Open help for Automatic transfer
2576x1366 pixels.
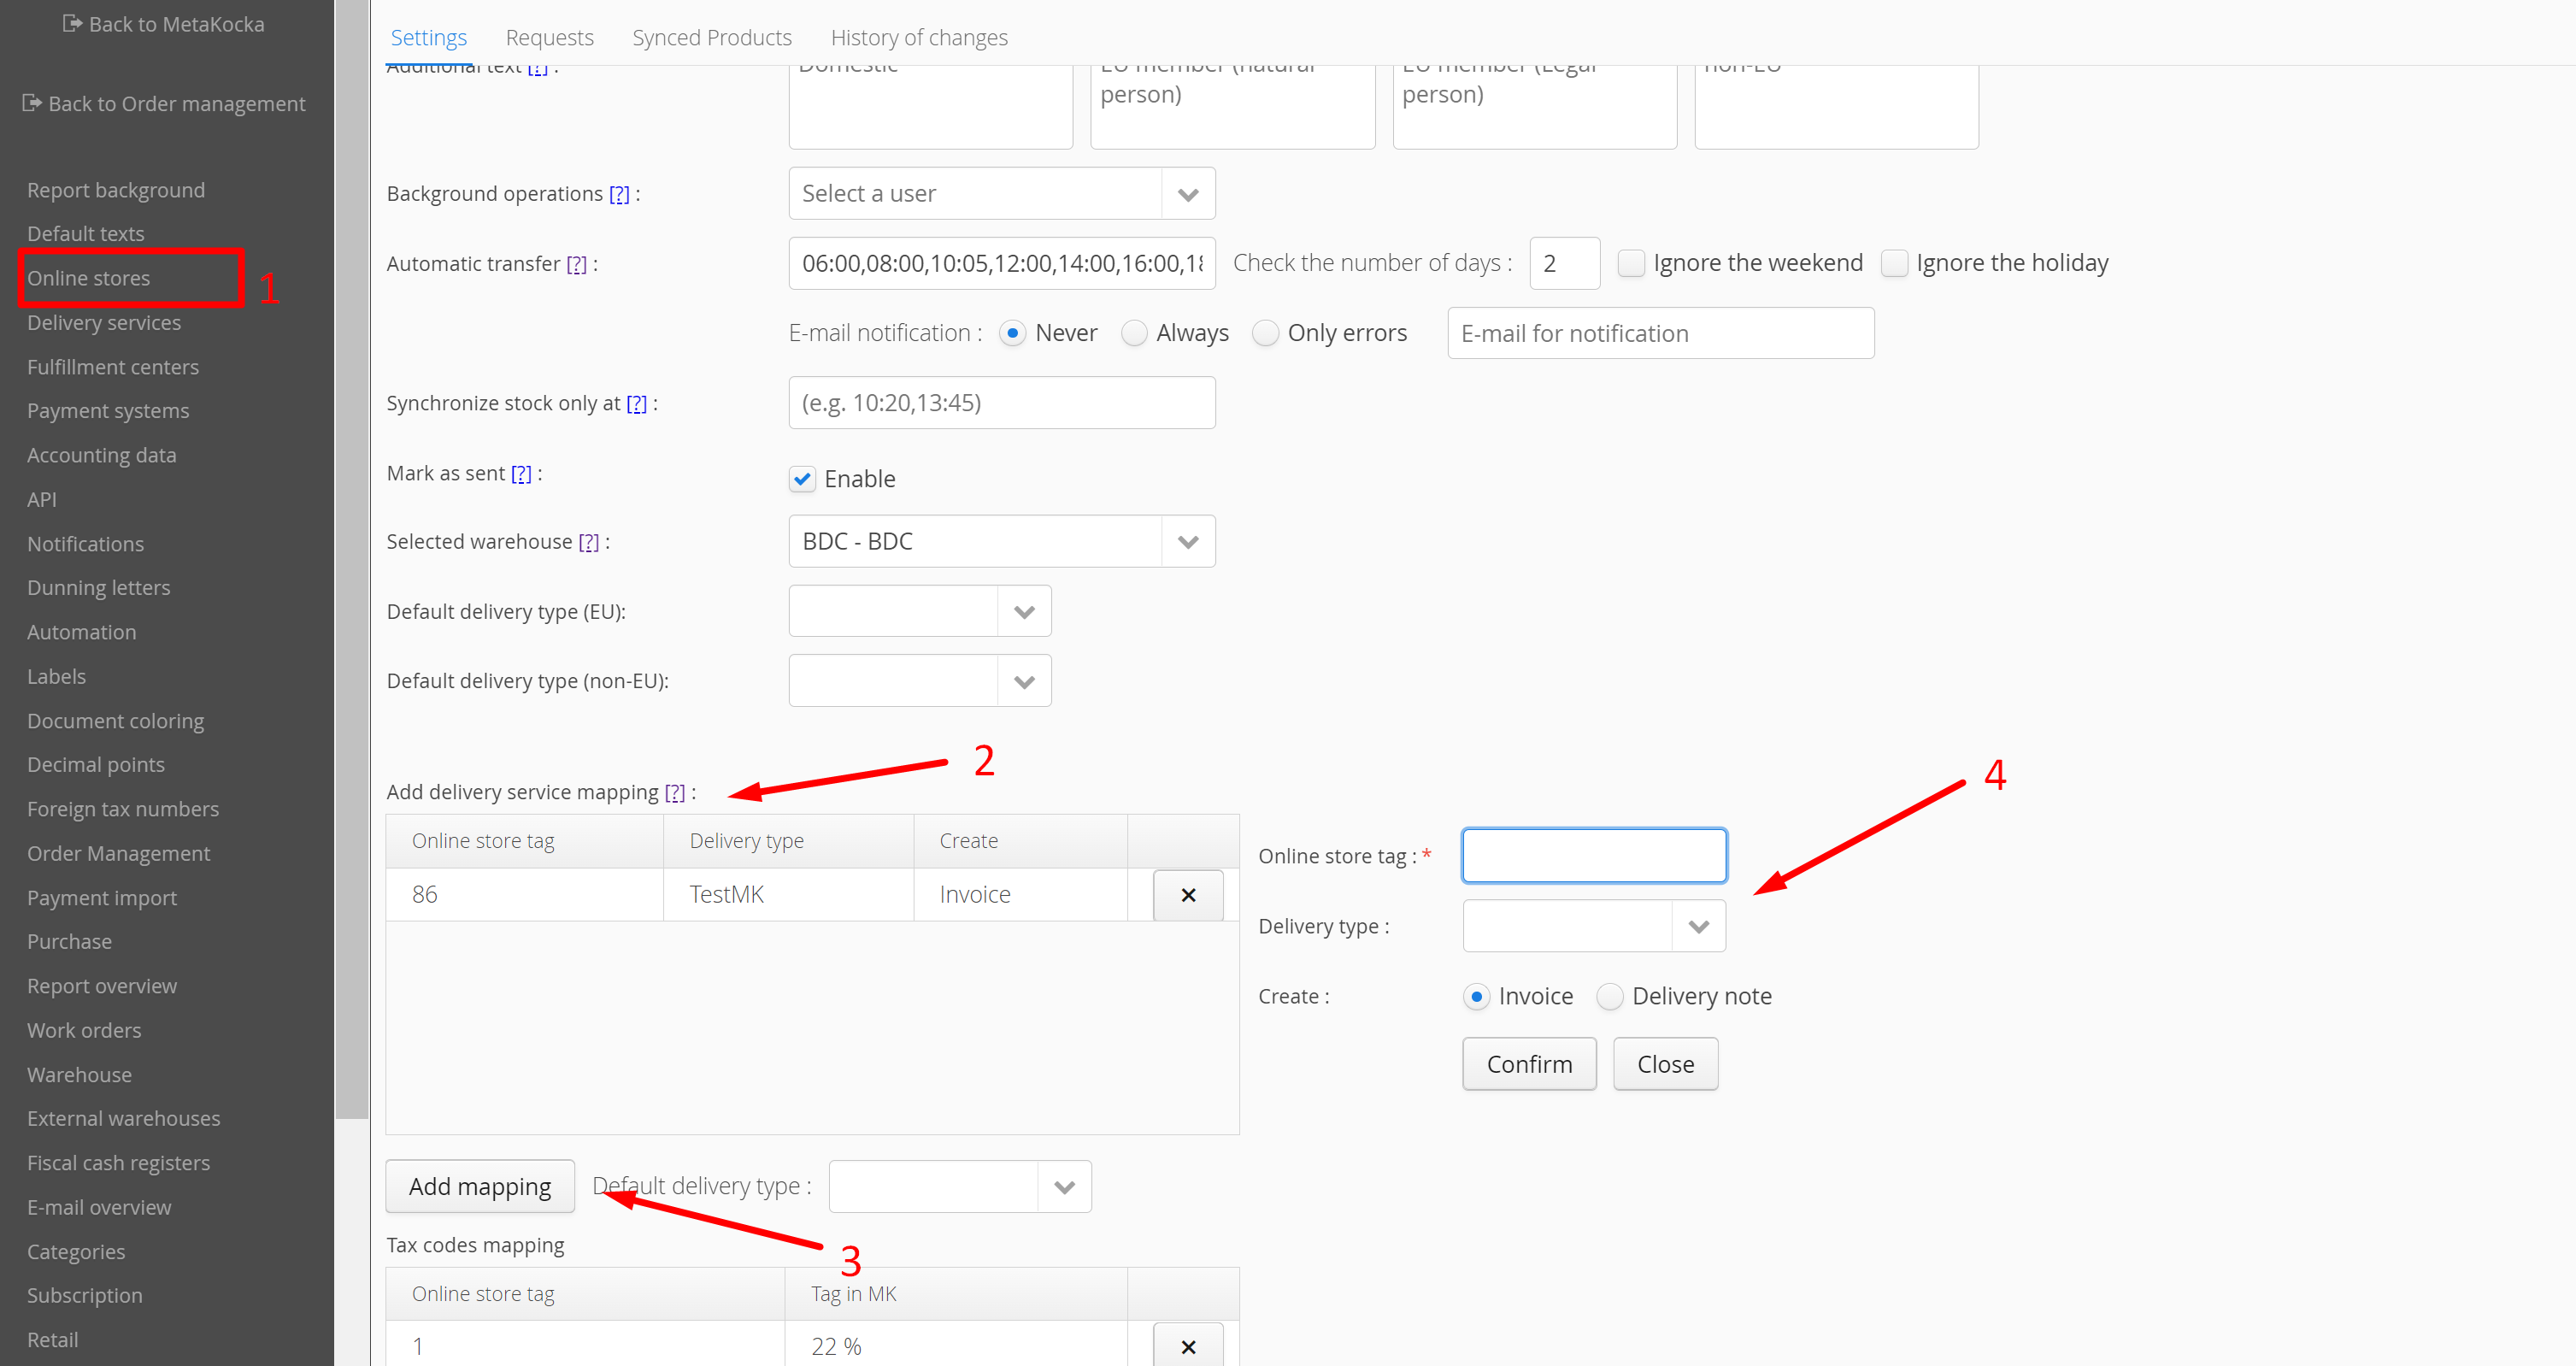coord(576,264)
